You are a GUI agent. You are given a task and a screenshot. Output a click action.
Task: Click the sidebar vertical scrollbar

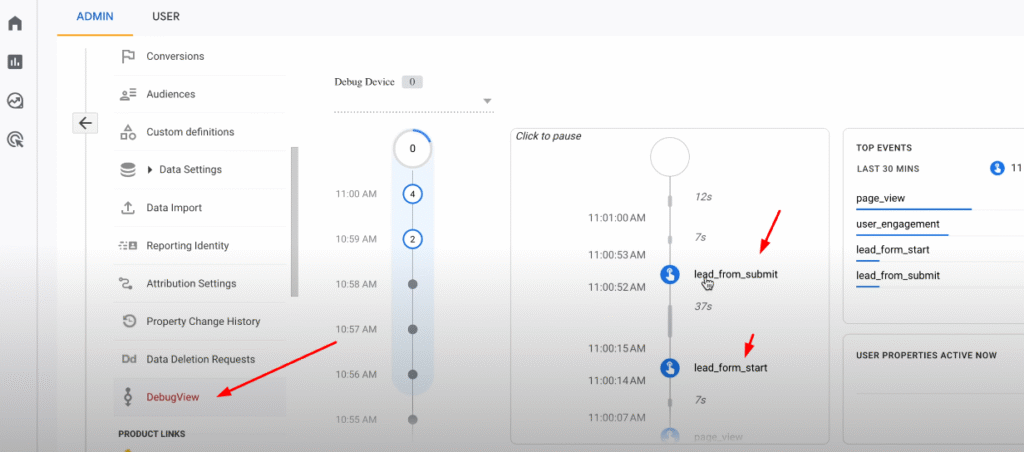pos(295,222)
